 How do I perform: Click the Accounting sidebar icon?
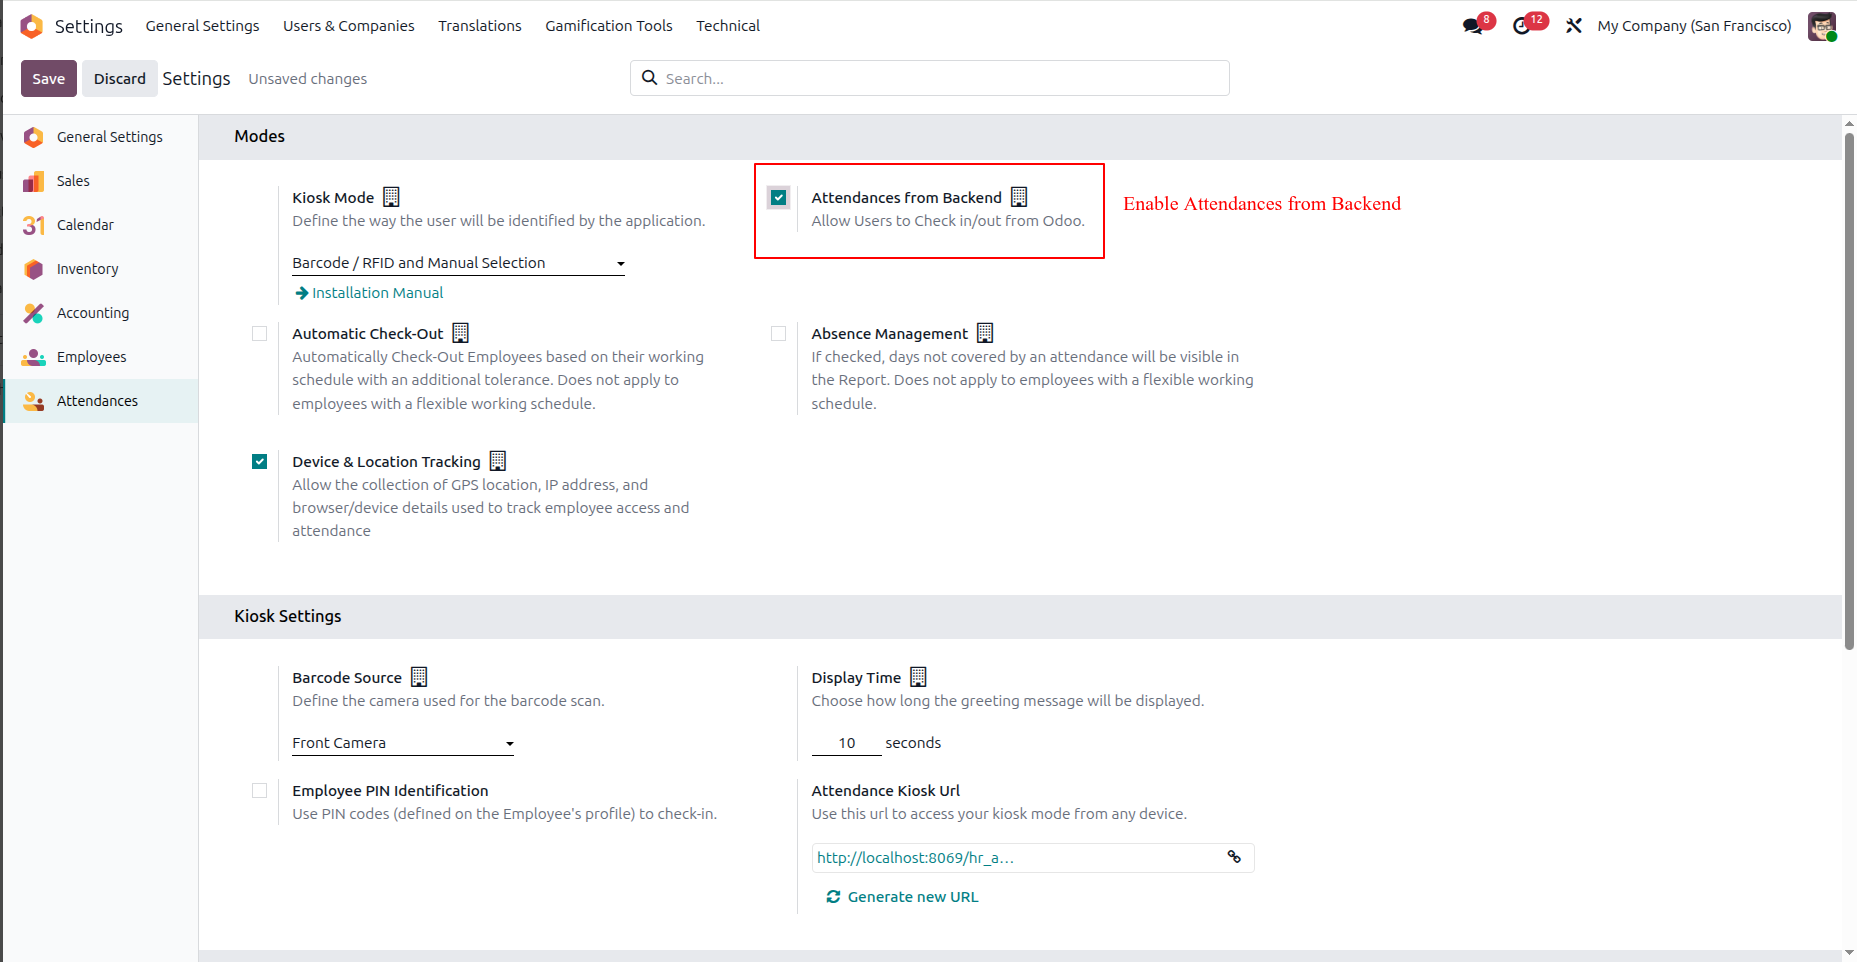(x=34, y=313)
